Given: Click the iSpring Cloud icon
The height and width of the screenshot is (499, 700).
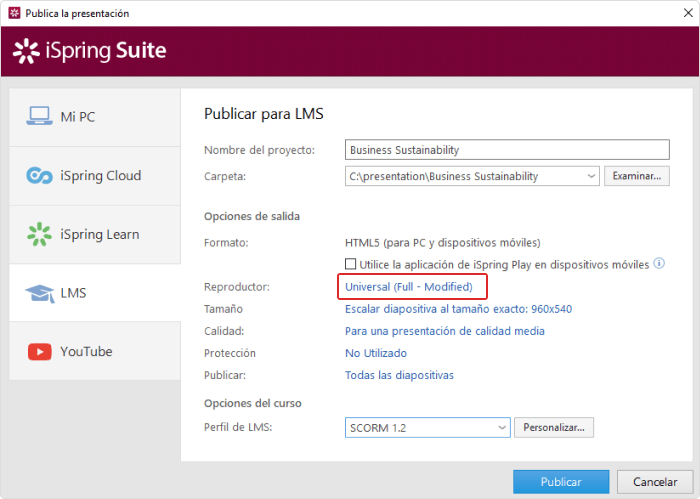Looking at the screenshot, I should [39, 175].
